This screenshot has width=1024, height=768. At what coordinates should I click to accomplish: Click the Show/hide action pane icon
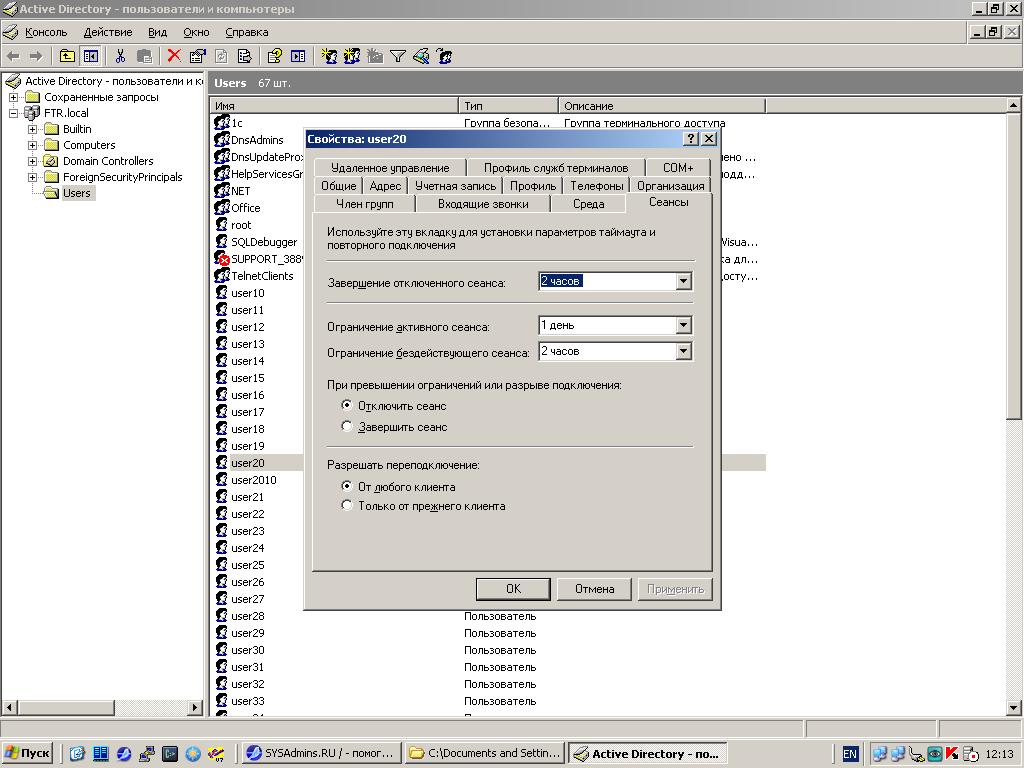tap(298, 56)
